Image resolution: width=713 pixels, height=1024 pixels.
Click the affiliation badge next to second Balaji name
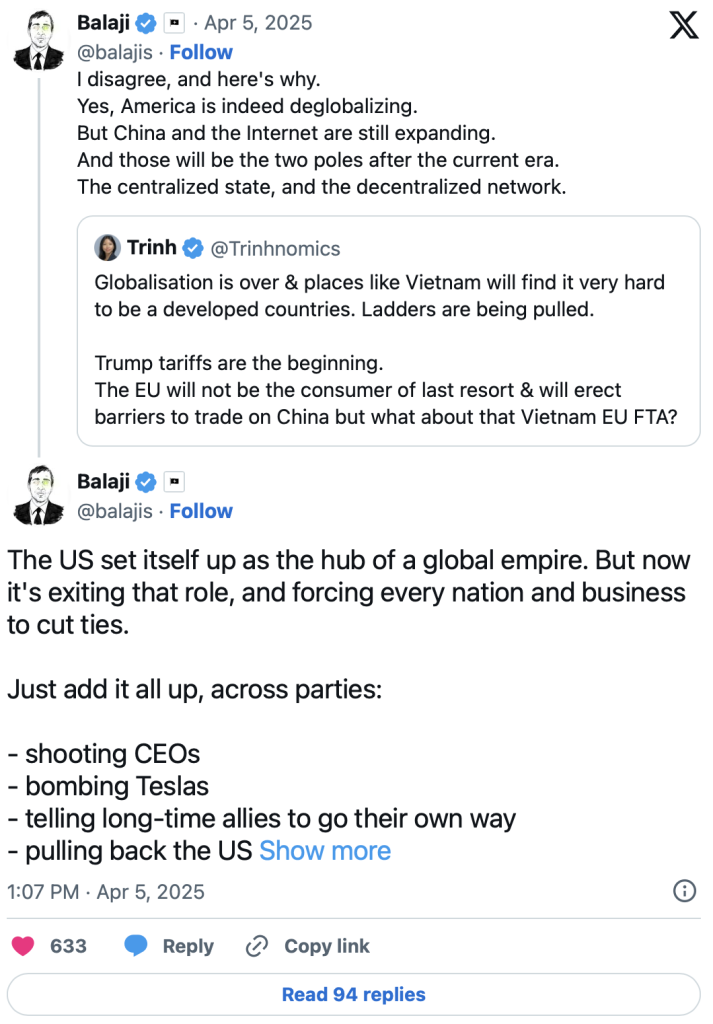click(x=174, y=482)
